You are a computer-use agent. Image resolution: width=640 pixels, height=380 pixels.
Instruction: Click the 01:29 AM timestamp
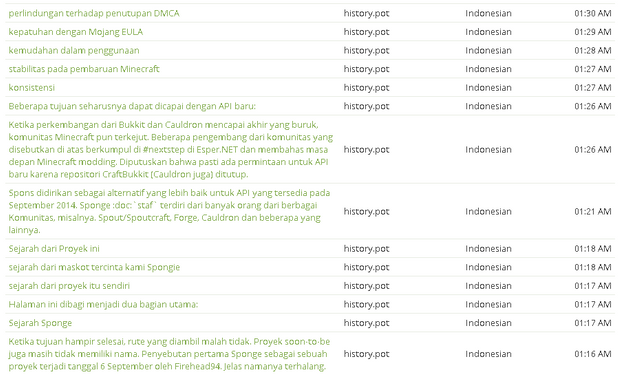coord(593,32)
